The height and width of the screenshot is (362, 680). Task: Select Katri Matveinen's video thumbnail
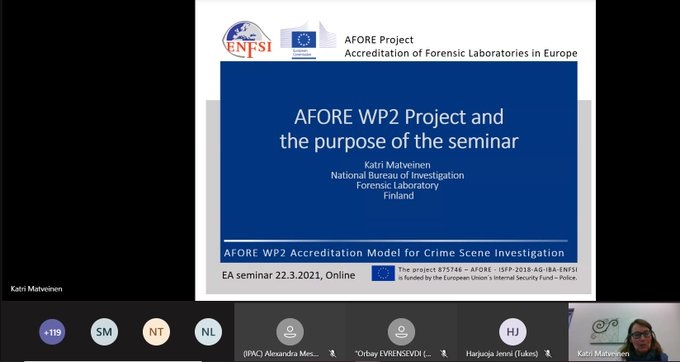click(624, 332)
